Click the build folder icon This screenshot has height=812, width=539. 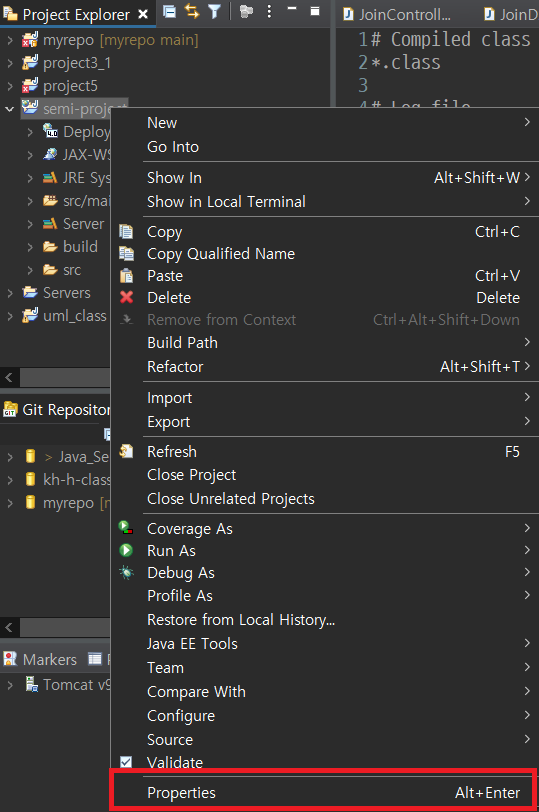(50, 246)
